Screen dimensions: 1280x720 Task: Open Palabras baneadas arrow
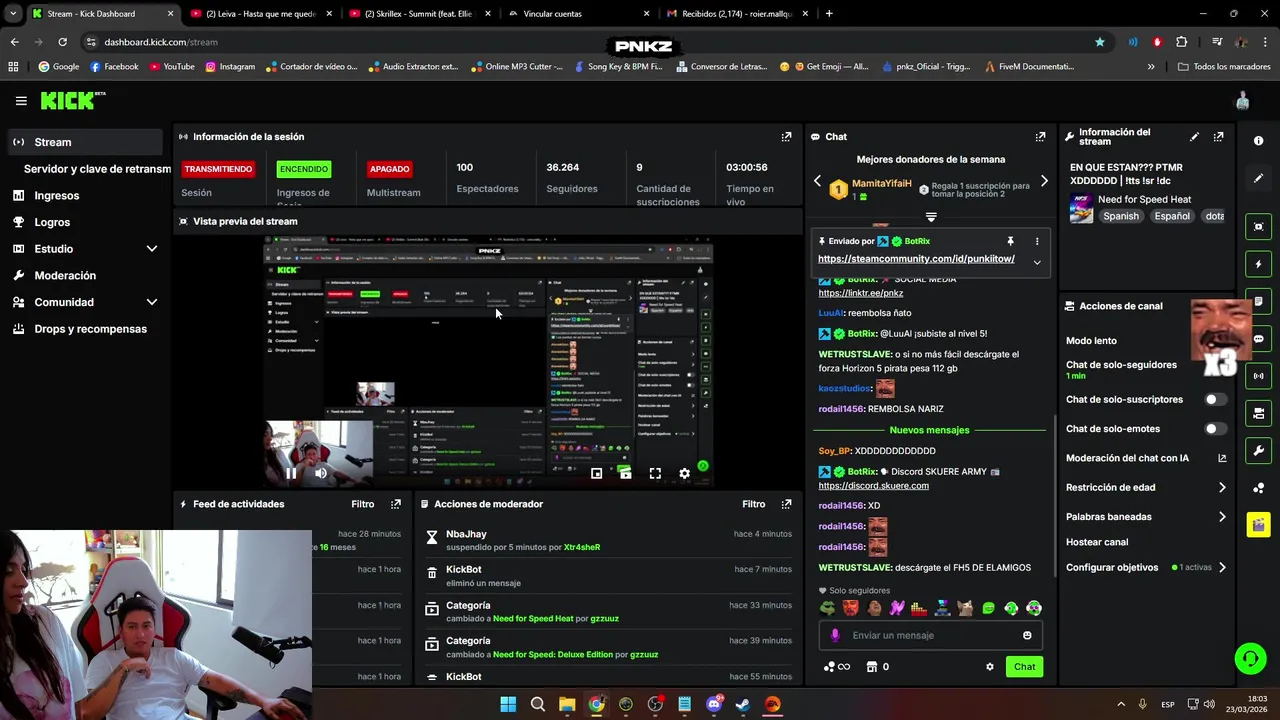pyautogui.click(x=1222, y=517)
